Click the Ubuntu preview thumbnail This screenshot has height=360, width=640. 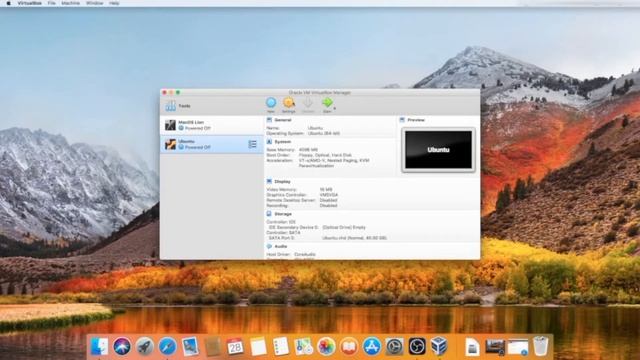pyautogui.click(x=438, y=150)
